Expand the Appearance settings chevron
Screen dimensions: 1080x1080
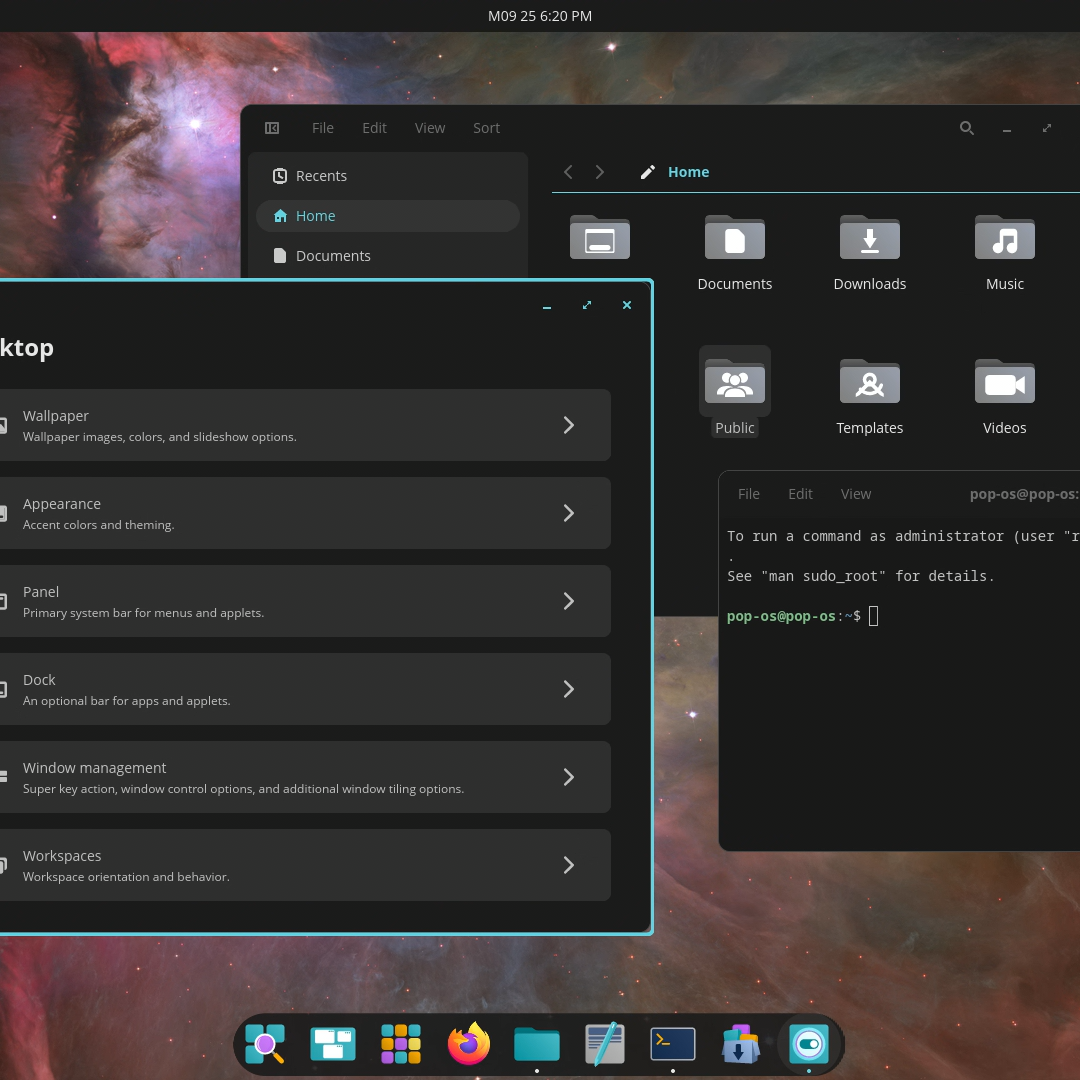(x=568, y=513)
